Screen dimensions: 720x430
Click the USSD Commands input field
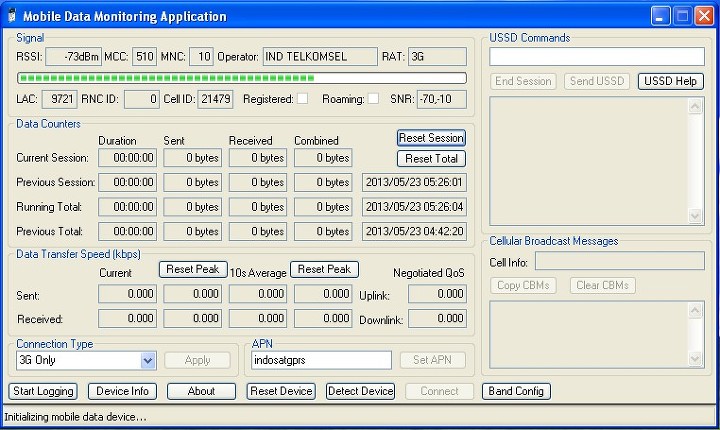pyautogui.click(x=597, y=57)
